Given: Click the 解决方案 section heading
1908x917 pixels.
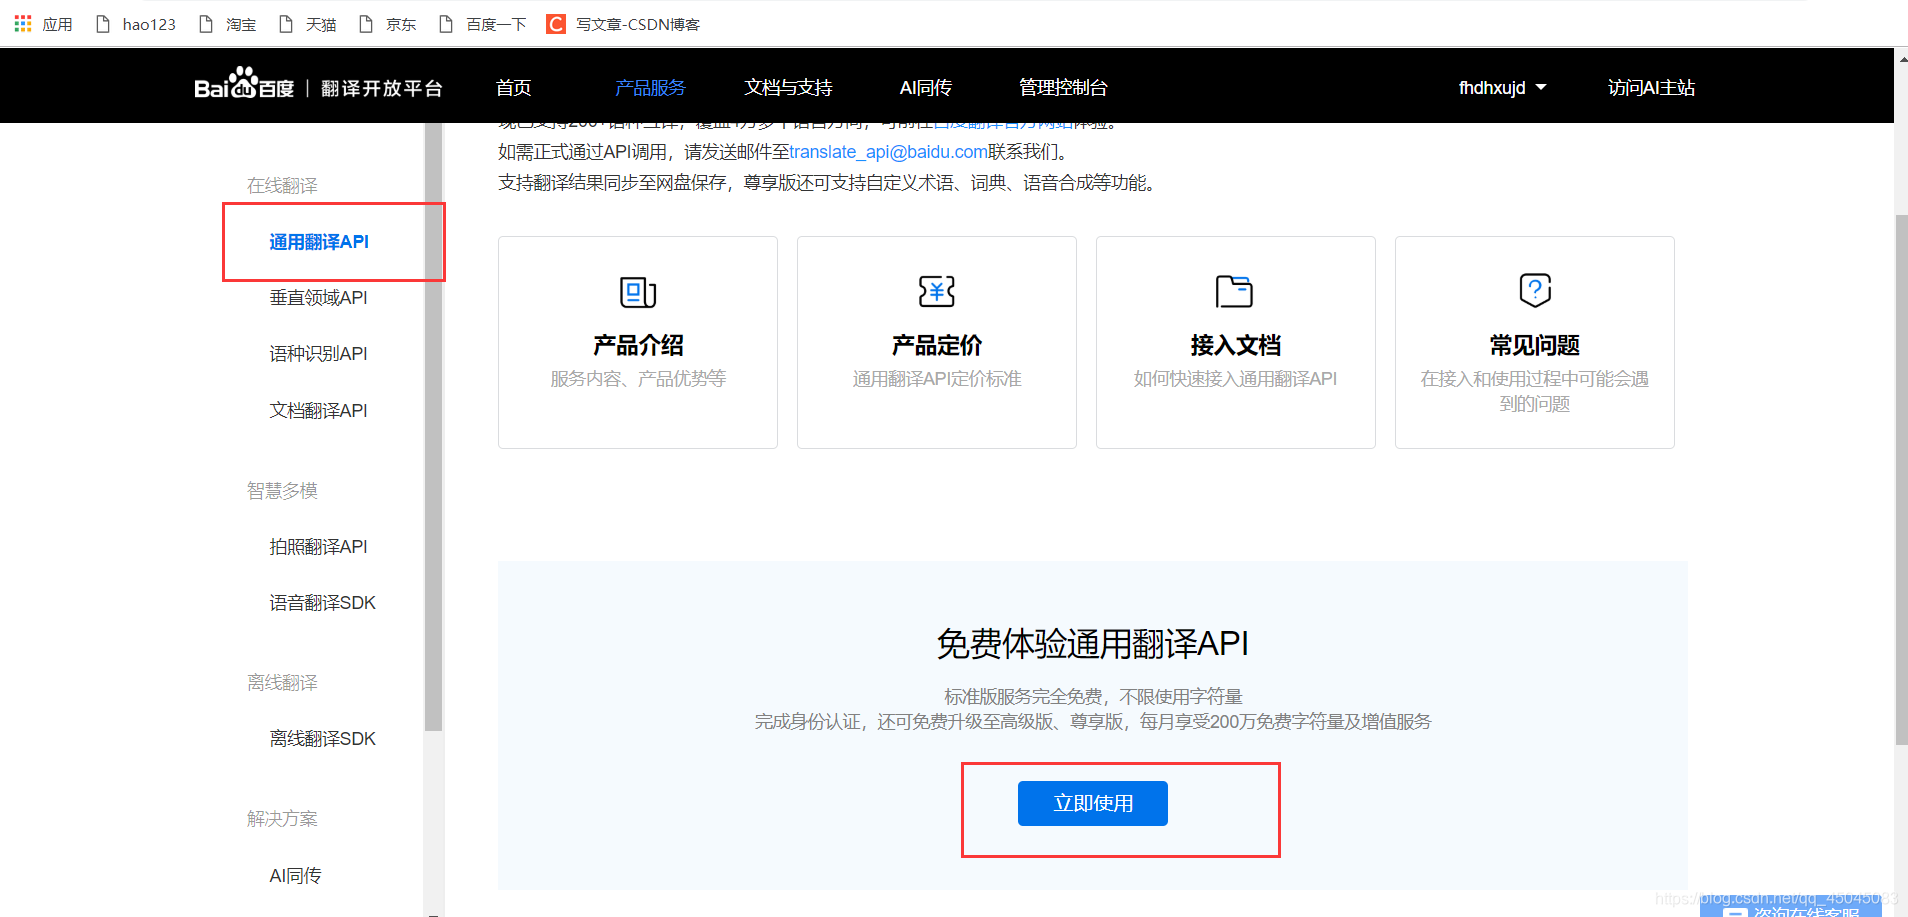Looking at the screenshot, I should click(282, 819).
